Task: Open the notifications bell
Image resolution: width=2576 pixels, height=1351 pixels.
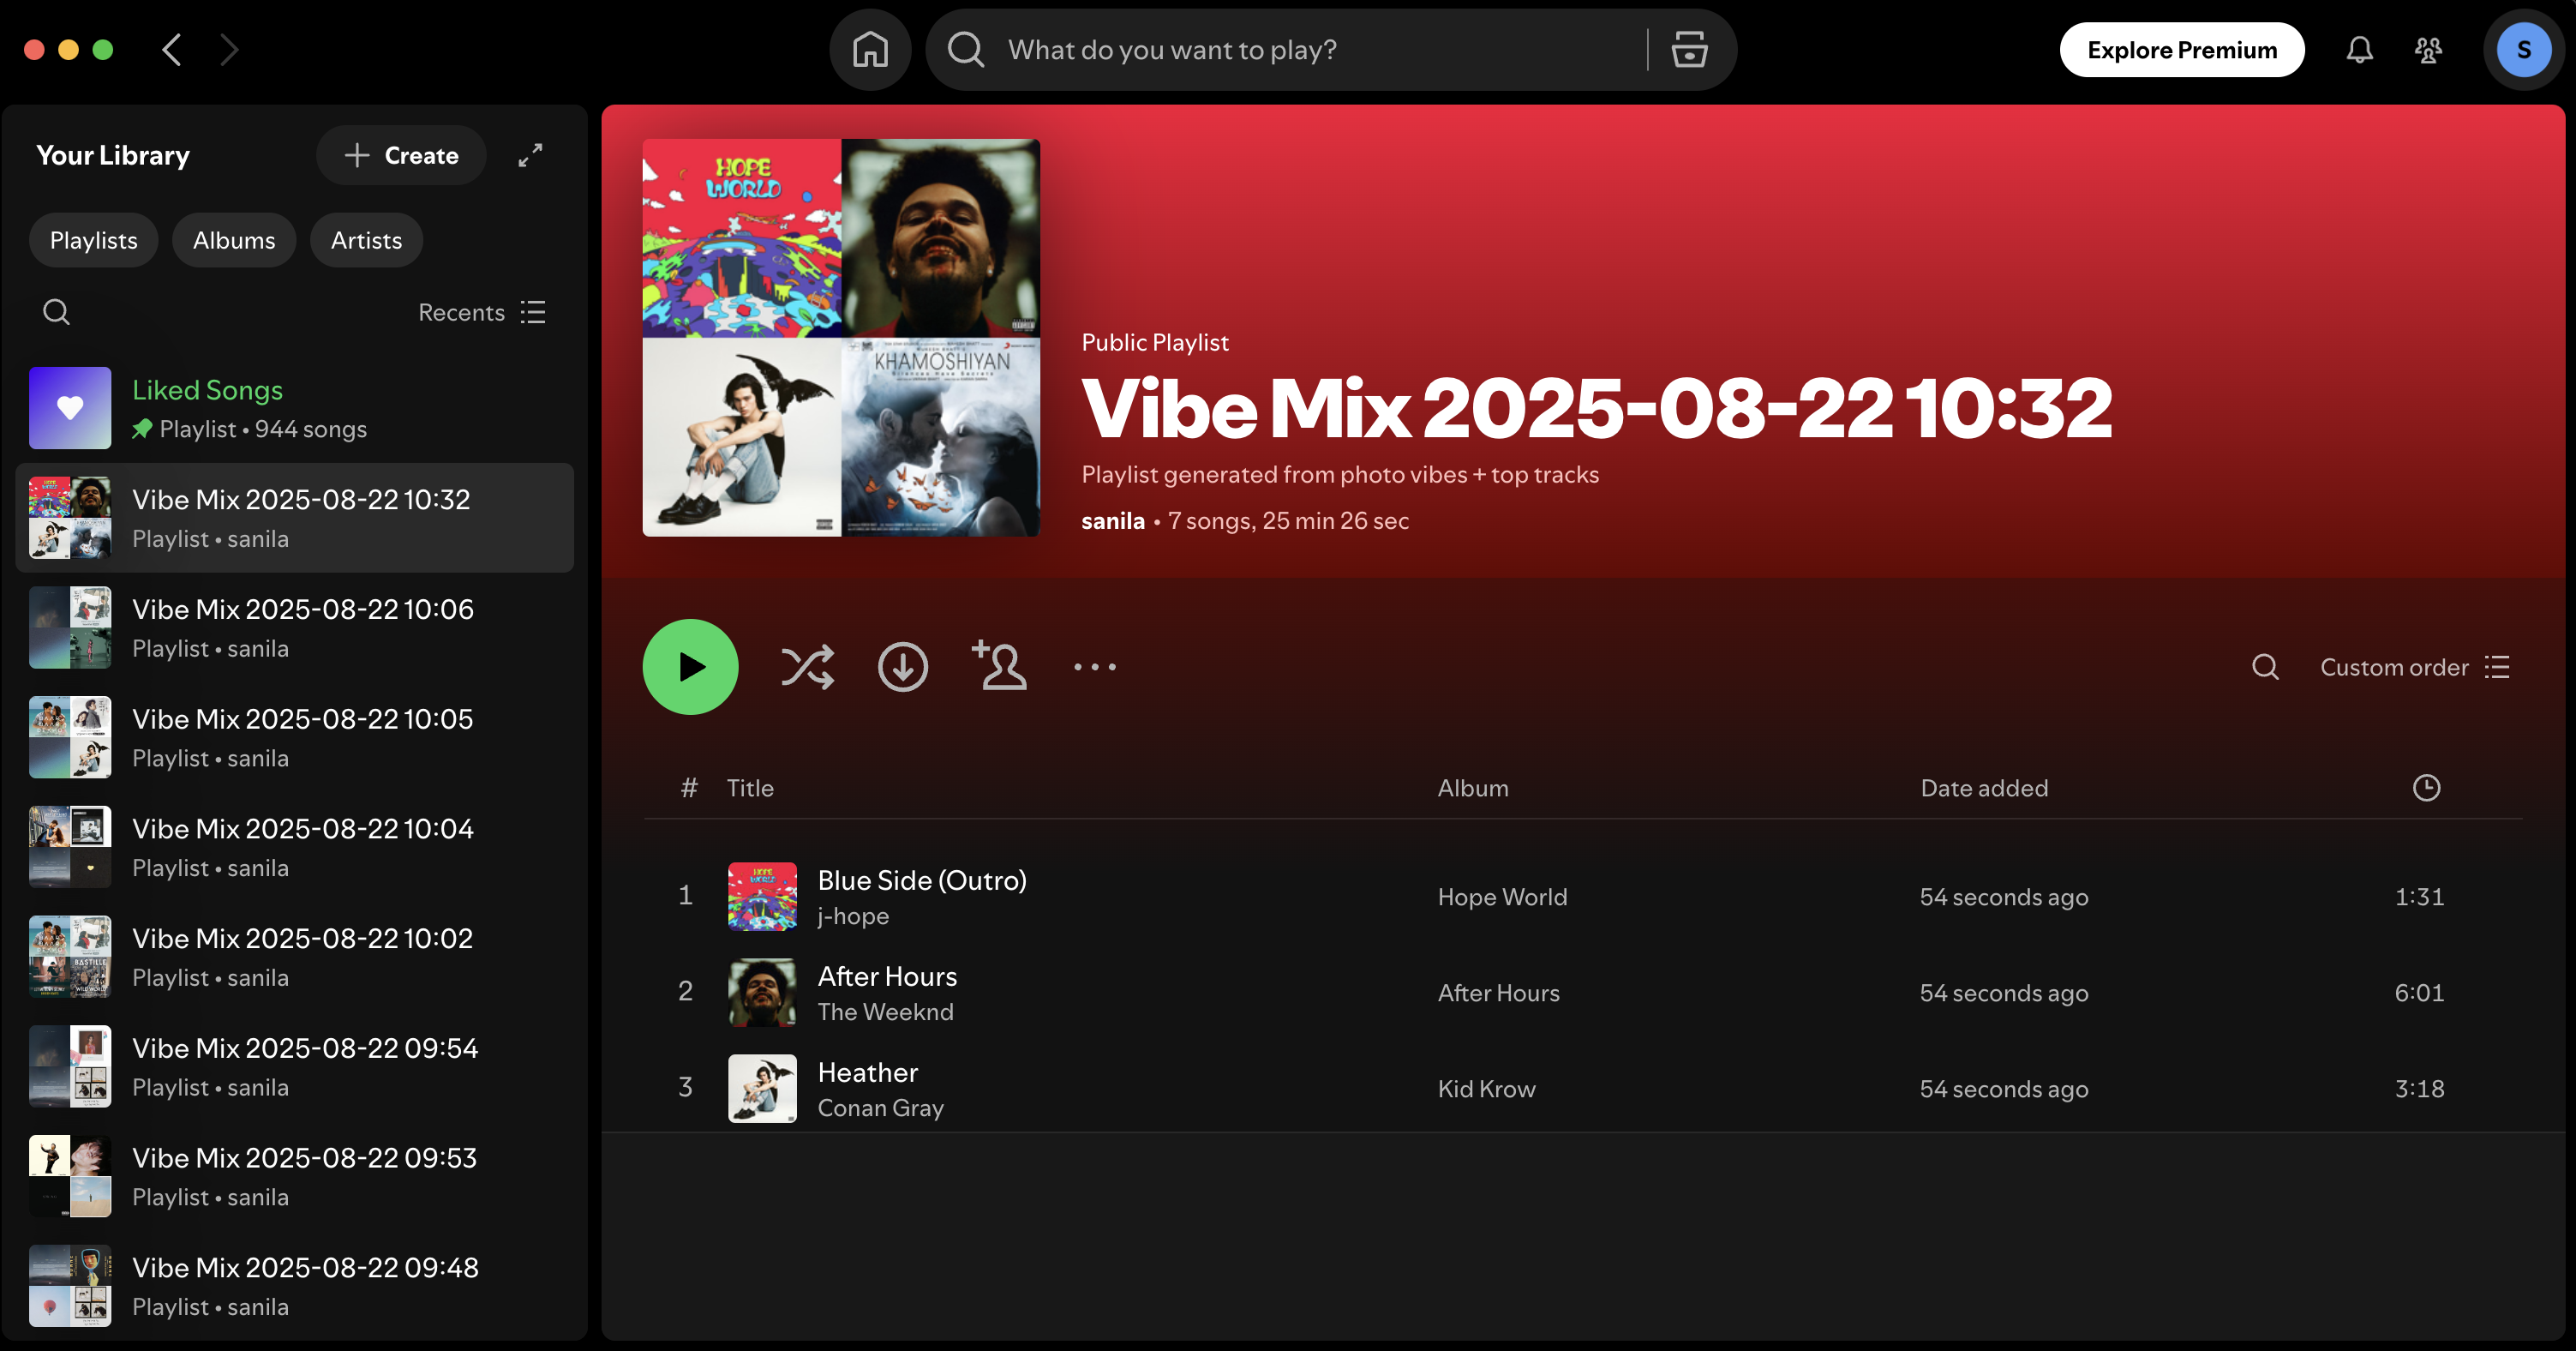Action: point(2359,49)
